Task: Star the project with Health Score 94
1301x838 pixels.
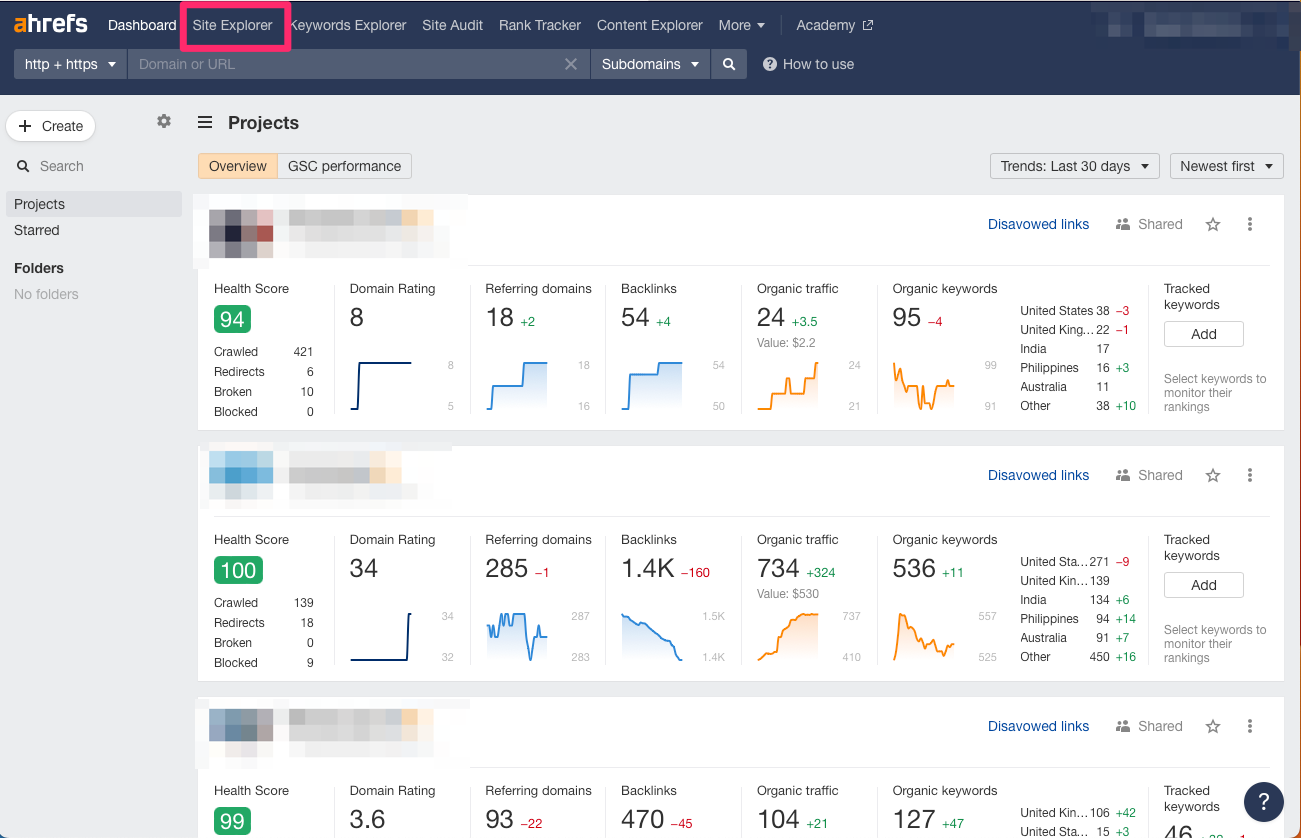Action: pyautogui.click(x=1213, y=224)
